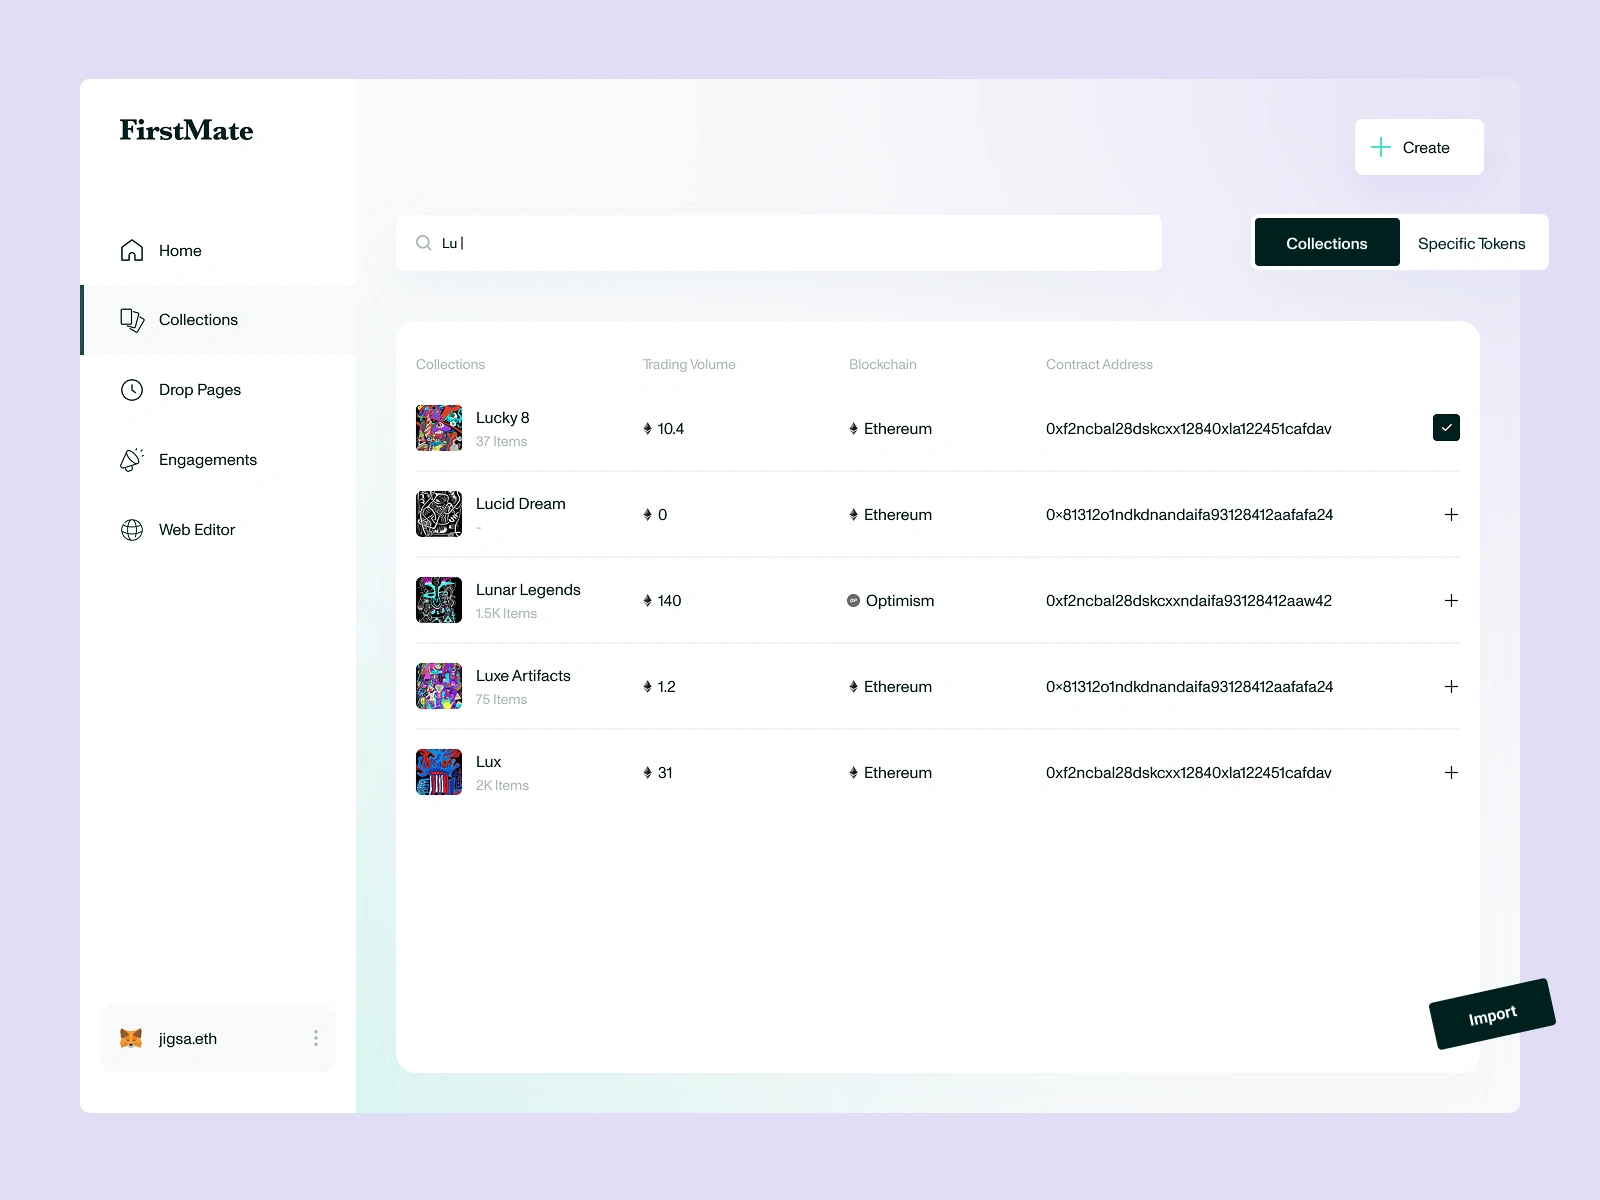This screenshot has height=1200, width=1600.
Task: Switch to Specific Tokens tab
Action: (x=1471, y=243)
